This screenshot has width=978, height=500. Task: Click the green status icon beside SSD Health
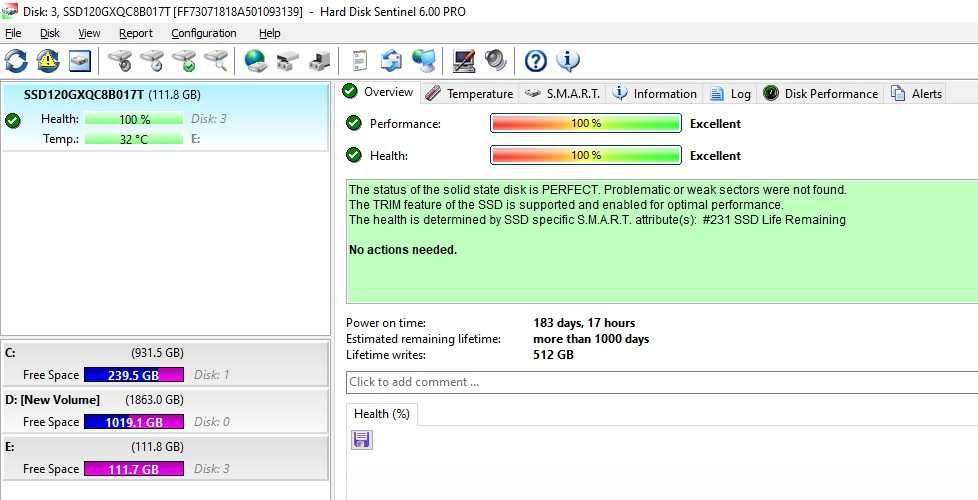pyautogui.click(x=12, y=120)
